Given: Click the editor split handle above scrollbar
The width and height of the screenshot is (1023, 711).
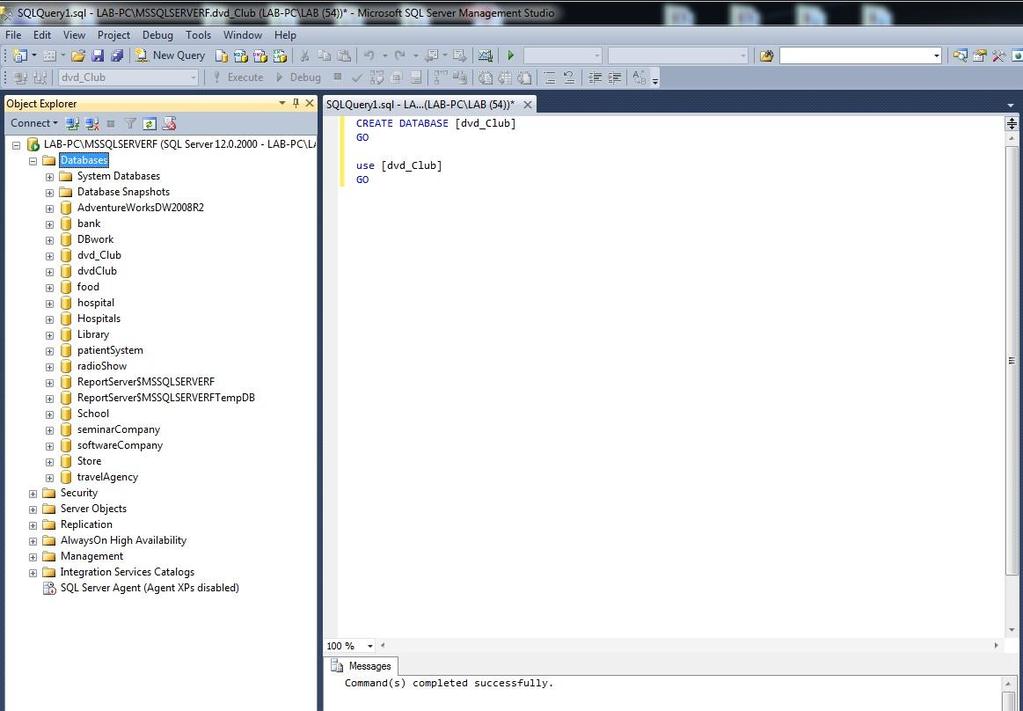Looking at the screenshot, I should [x=1012, y=123].
